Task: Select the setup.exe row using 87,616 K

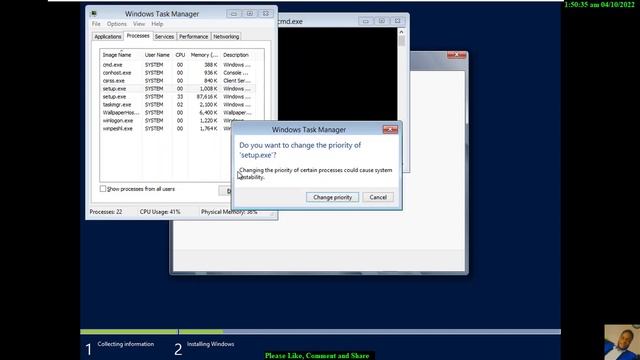Action: point(178,97)
